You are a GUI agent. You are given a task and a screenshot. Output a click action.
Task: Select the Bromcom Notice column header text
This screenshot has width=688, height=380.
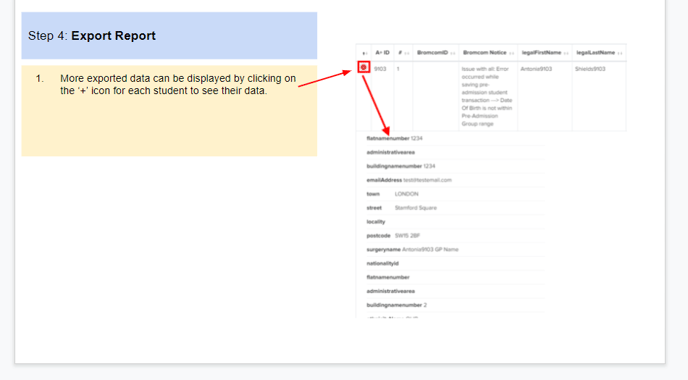coord(484,53)
